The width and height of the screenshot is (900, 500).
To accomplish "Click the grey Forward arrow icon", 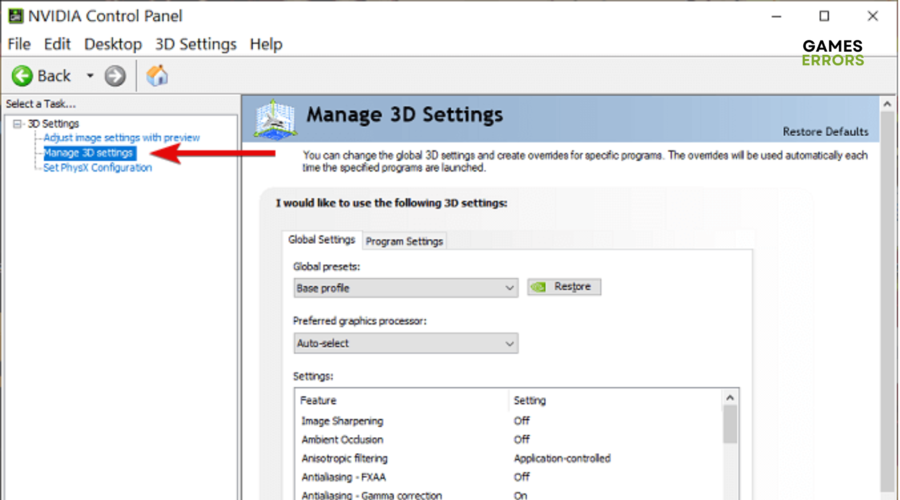I will coord(115,76).
